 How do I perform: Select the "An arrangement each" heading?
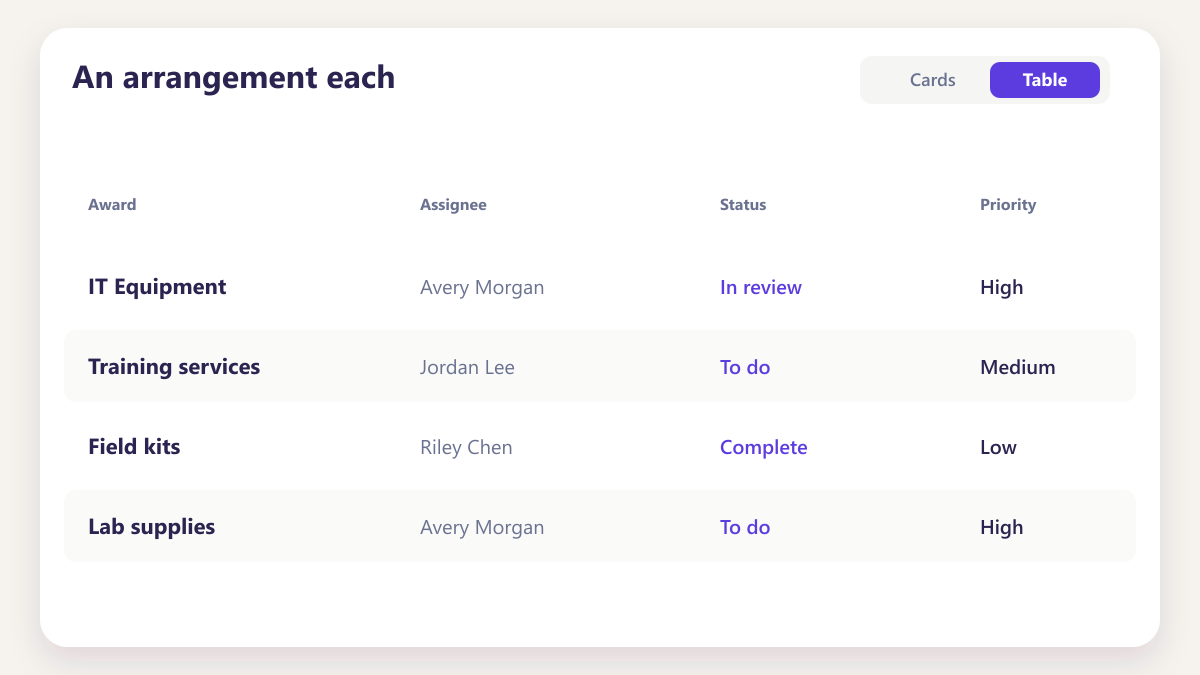234,77
